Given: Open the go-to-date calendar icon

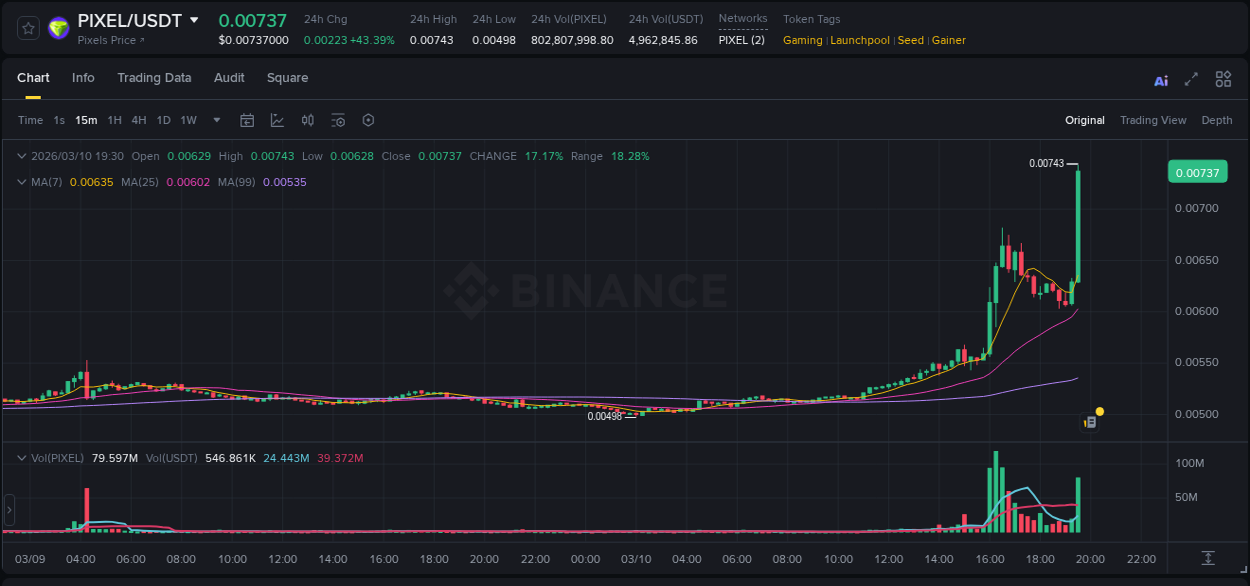Looking at the screenshot, I should pos(247,120).
